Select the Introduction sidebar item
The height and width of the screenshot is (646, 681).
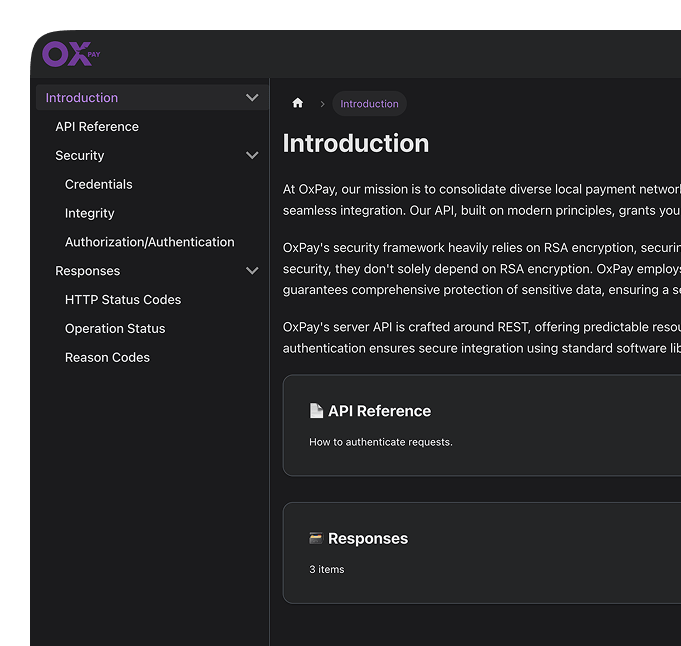click(x=82, y=98)
